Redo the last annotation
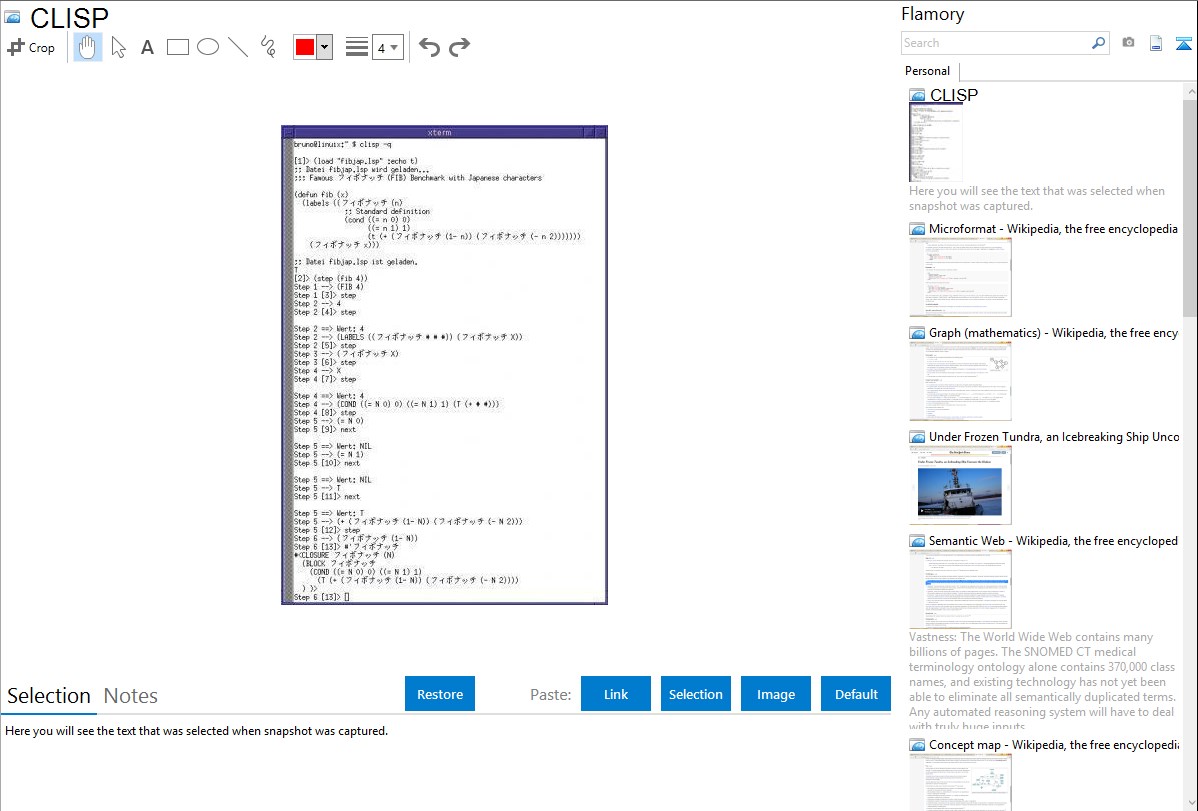The width and height of the screenshot is (1198, 811). tap(459, 47)
